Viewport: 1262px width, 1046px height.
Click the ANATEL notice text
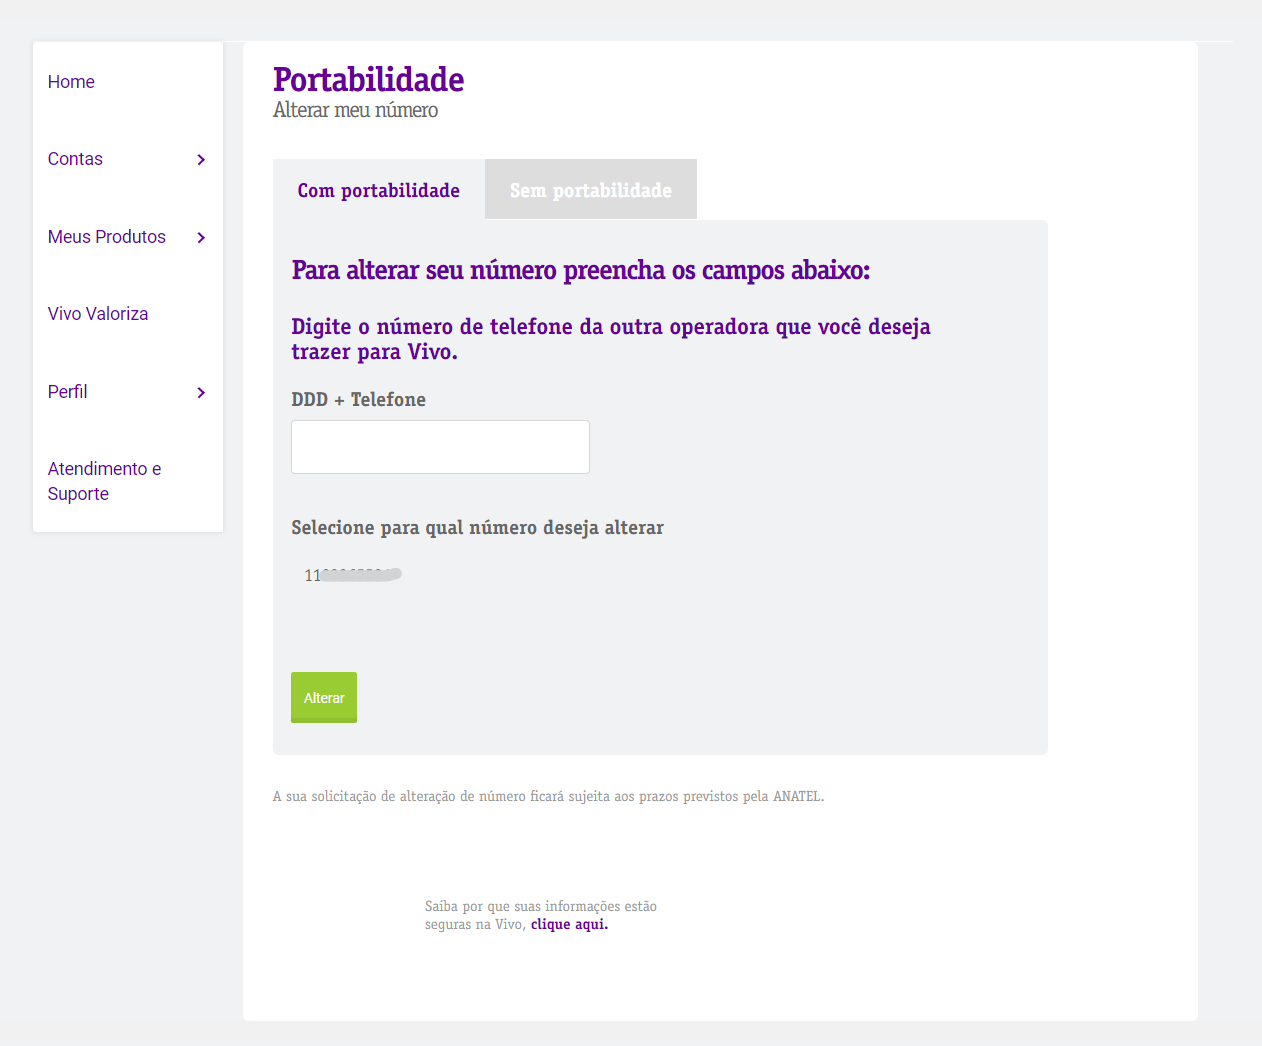coord(548,797)
